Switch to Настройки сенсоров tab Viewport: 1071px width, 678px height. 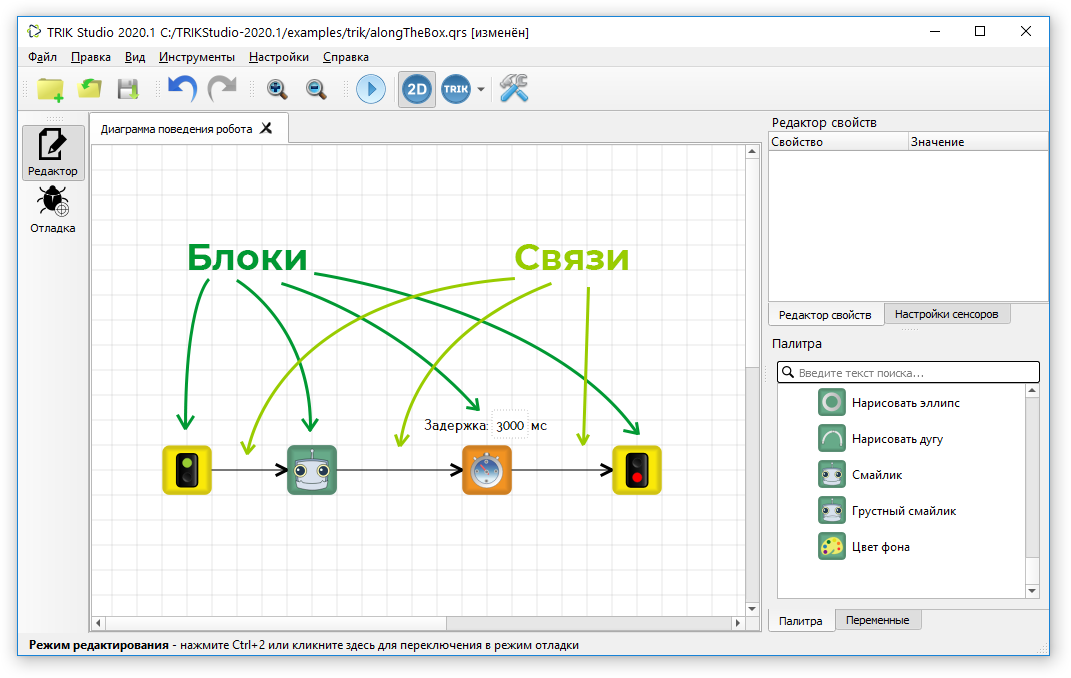[x=947, y=314]
